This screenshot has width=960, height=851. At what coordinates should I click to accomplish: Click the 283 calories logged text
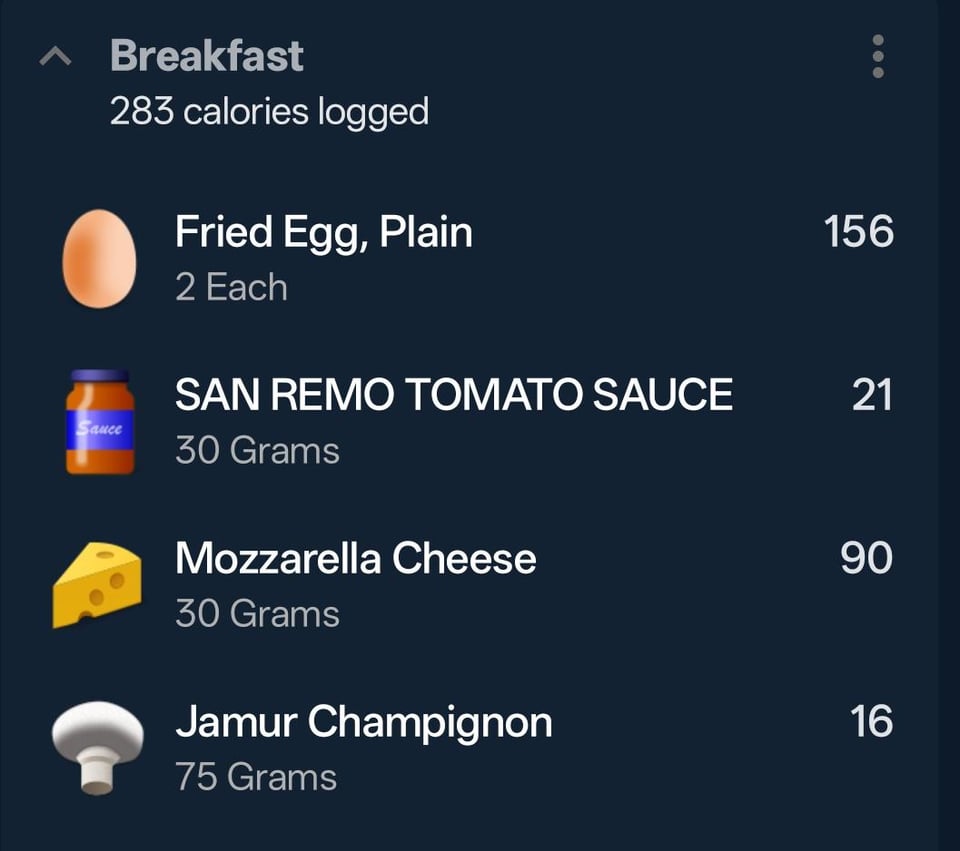(x=269, y=112)
